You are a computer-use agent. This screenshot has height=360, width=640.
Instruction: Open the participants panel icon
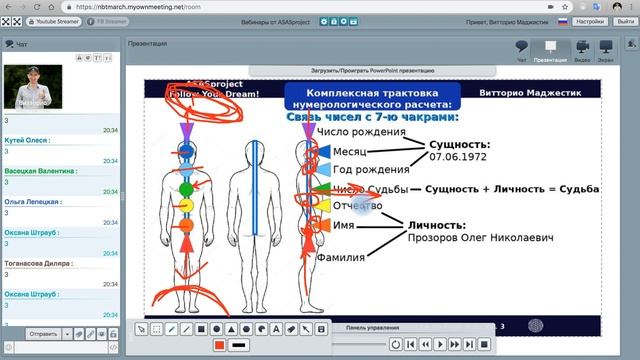pos(632,43)
